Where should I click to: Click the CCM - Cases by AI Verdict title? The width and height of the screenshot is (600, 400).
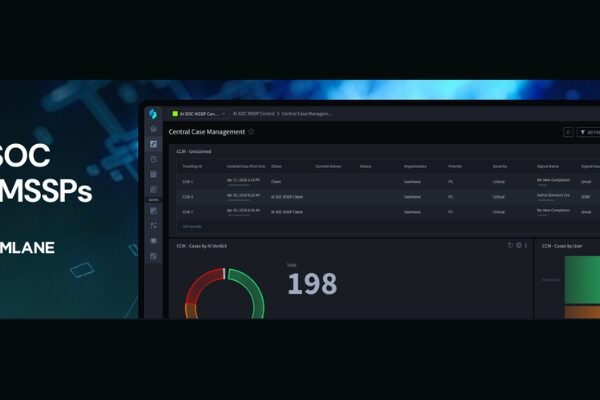coord(202,246)
